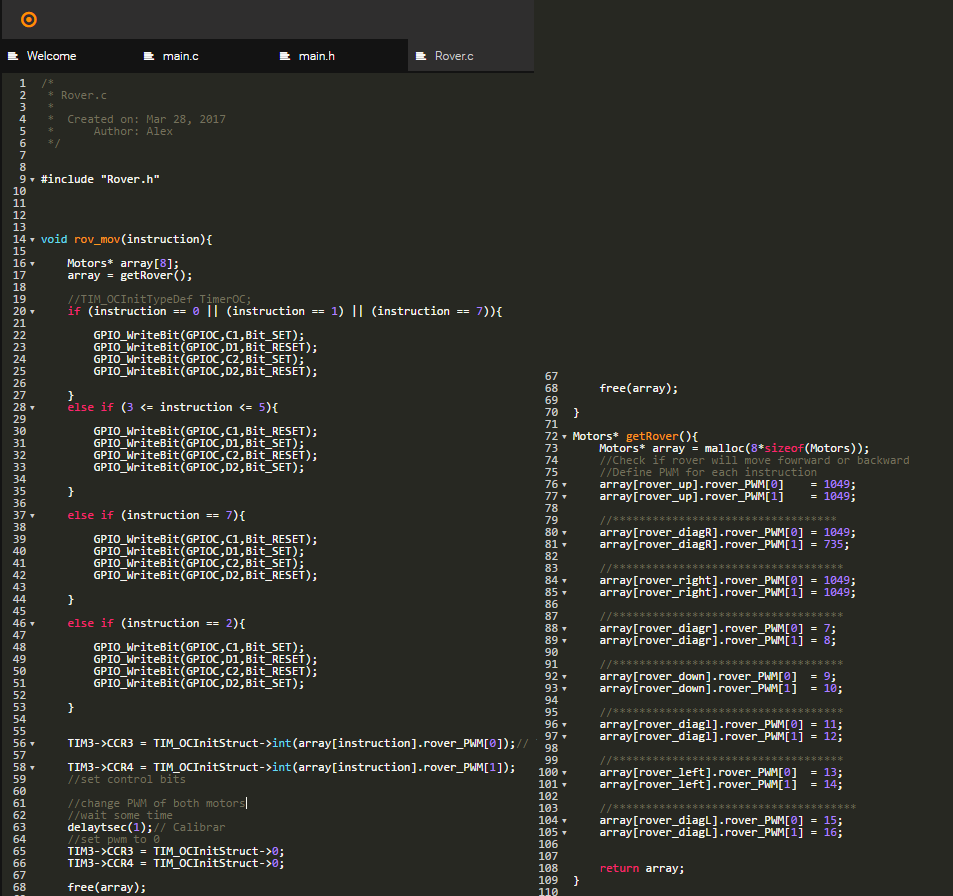Collapse the include fold arrow at line 9
This screenshot has width=953, height=896.
32,180
